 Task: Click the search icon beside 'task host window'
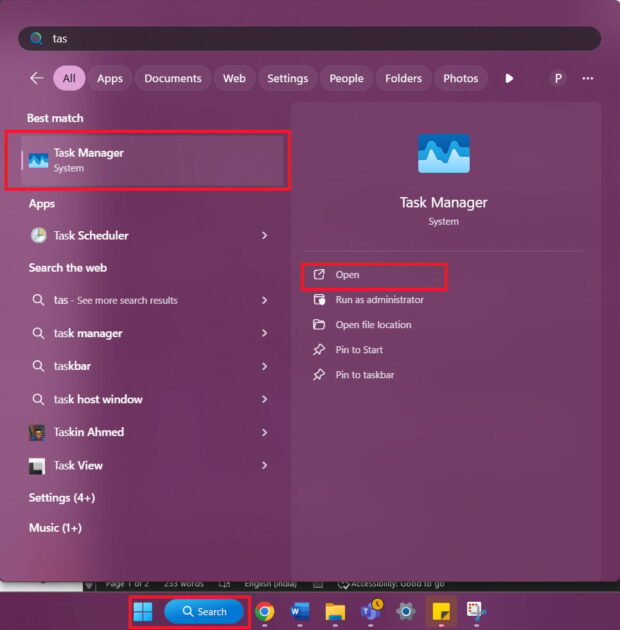[x=38, y=399]
